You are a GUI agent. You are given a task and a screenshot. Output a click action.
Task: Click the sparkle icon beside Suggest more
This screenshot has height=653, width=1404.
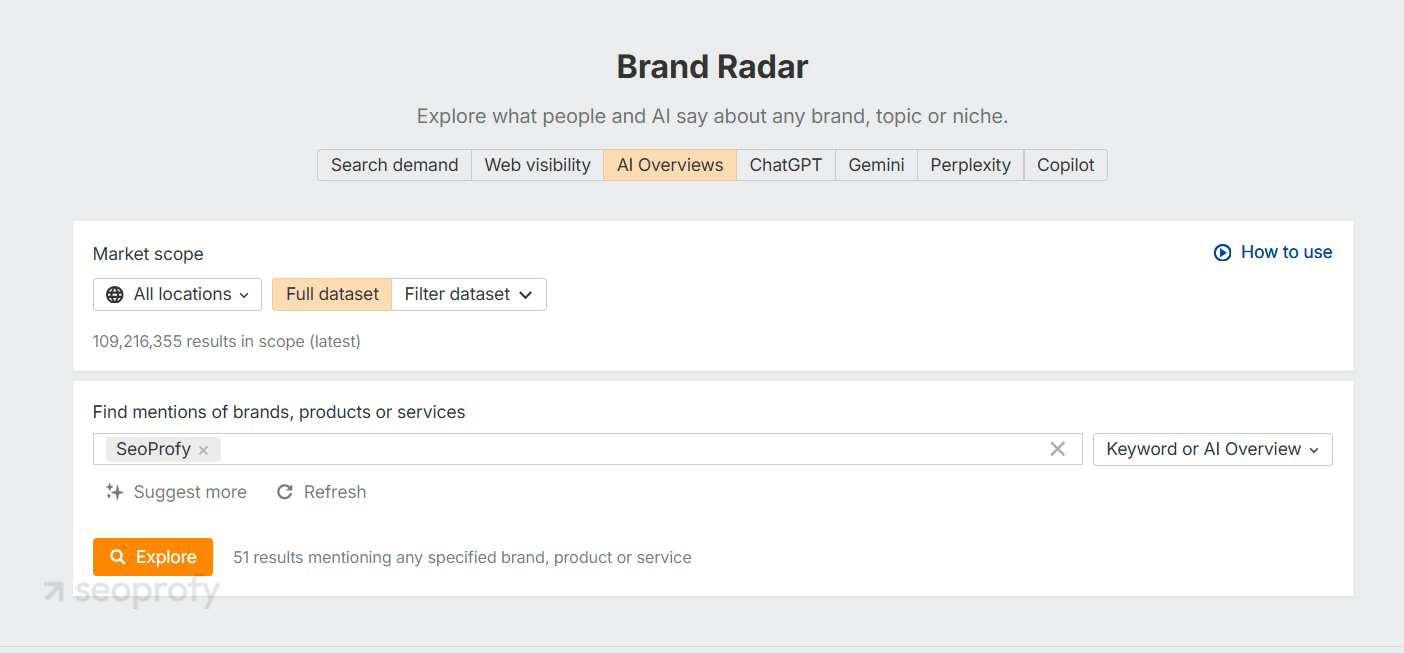click(x=115, y=492)
